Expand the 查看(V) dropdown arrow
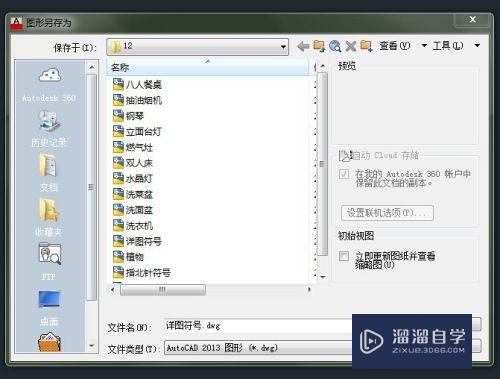 (424, 45)
